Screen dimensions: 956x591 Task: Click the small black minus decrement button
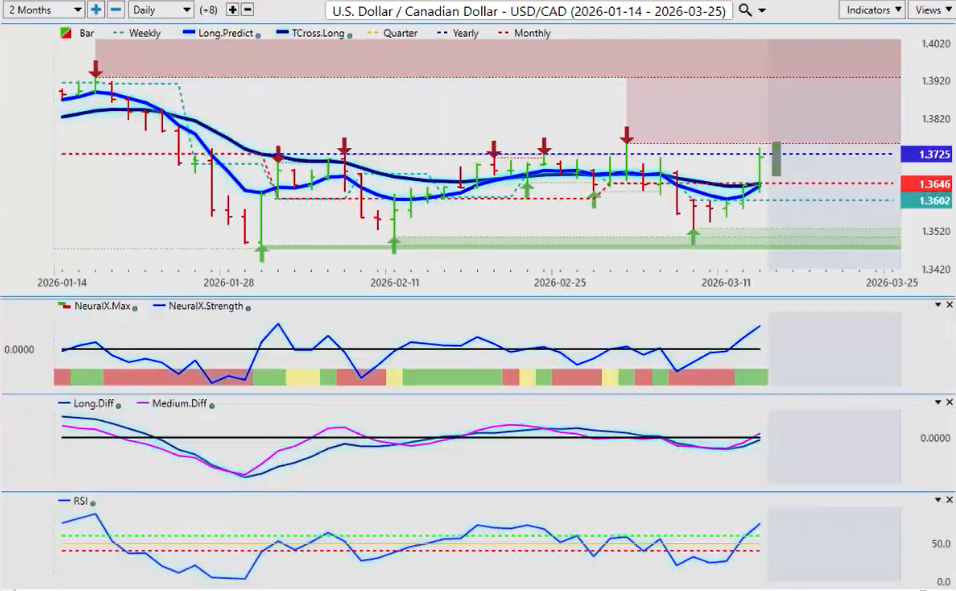click(x=248, y=9)
